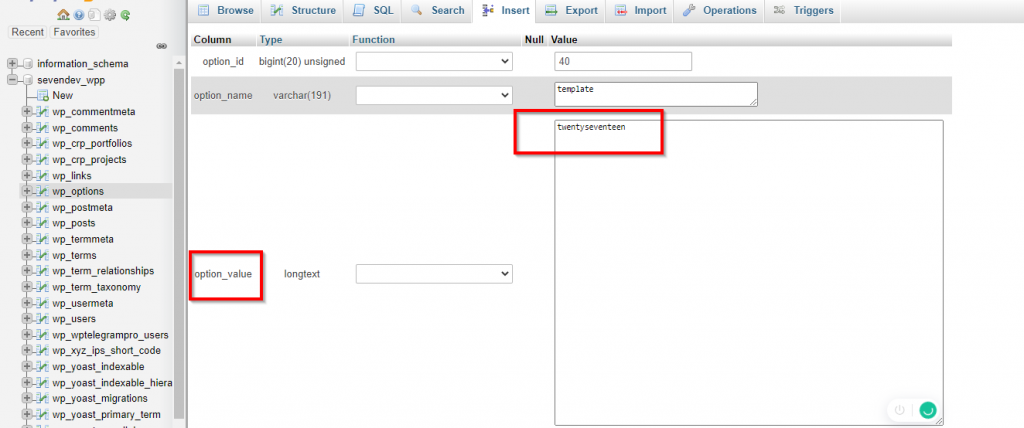Click the navigation panel vertical scrollbar
This screenshot has width=1024, height=428.
tap(180, 242)
